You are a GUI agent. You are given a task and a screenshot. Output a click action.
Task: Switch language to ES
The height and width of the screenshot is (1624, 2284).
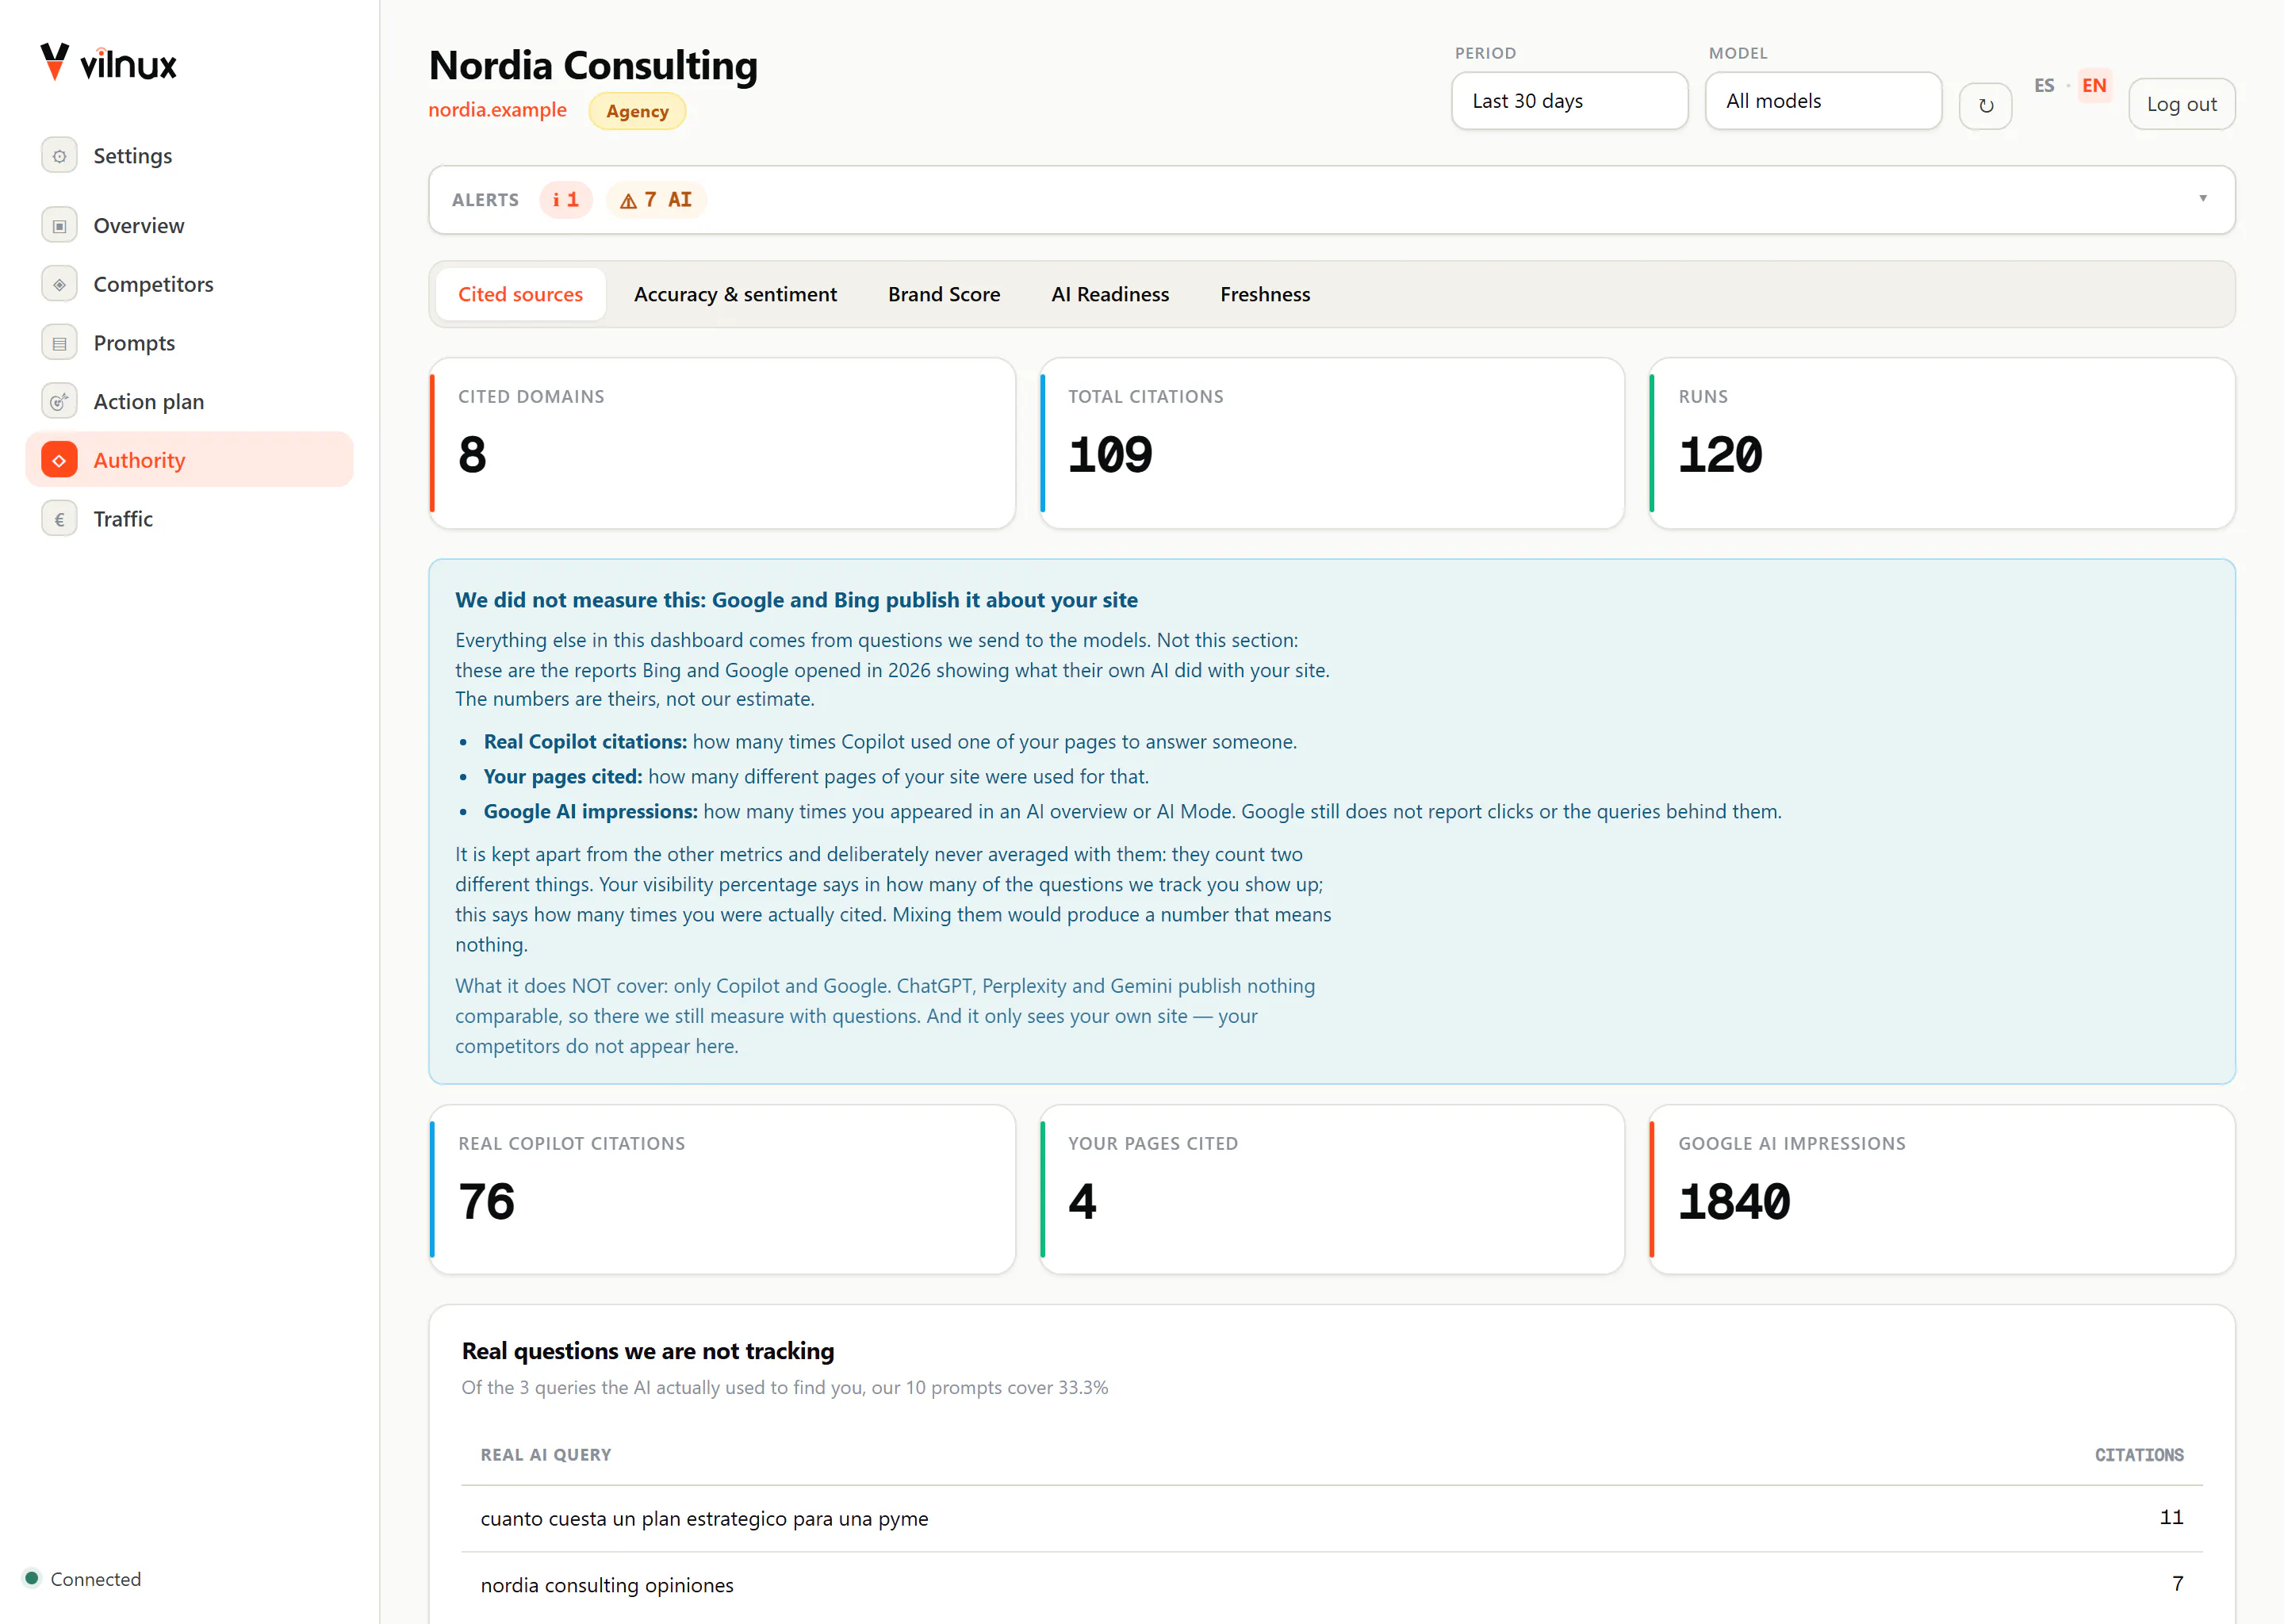coord(2044,86)
